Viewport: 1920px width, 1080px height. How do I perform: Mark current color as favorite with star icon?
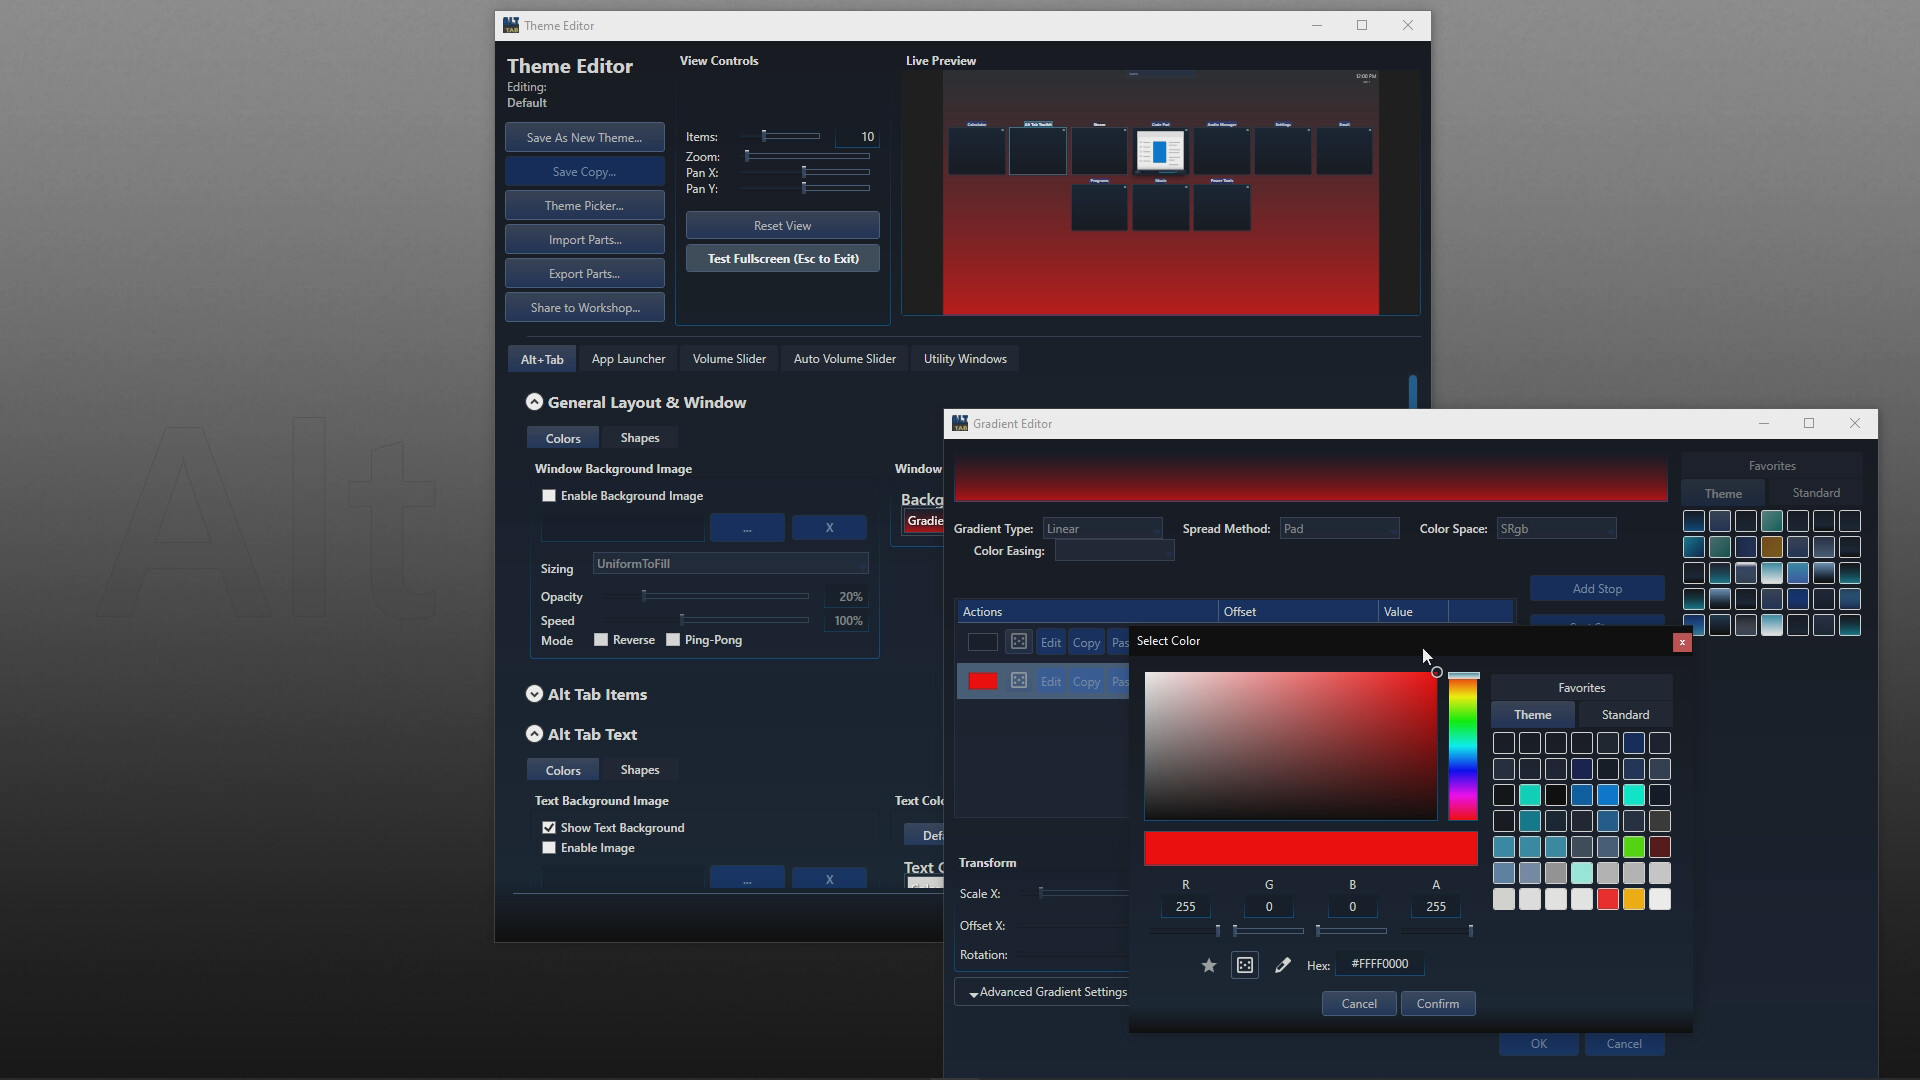[1208, 964]
